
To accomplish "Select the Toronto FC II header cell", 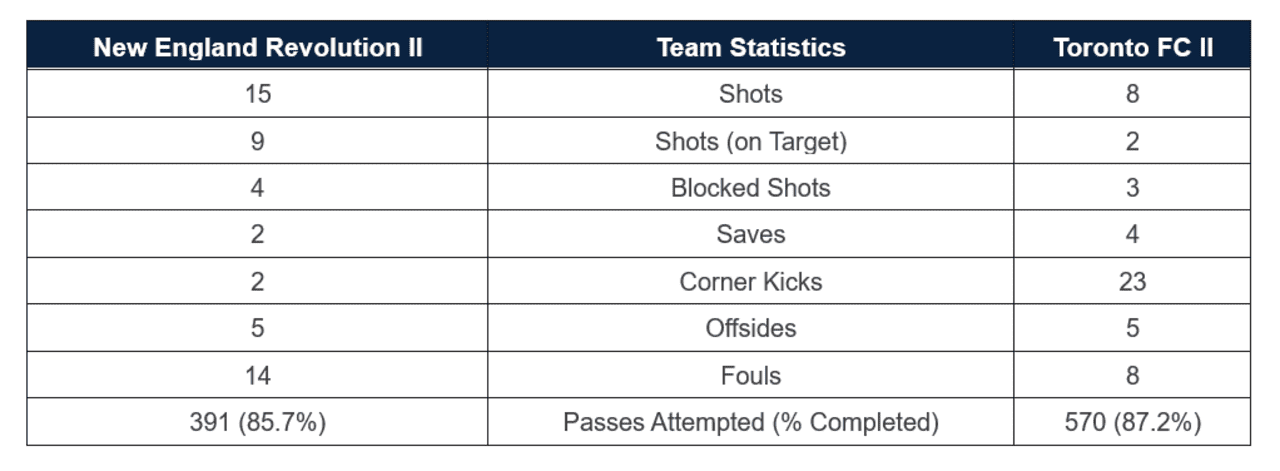I will pyautogui.click(x=1132, y=47).
